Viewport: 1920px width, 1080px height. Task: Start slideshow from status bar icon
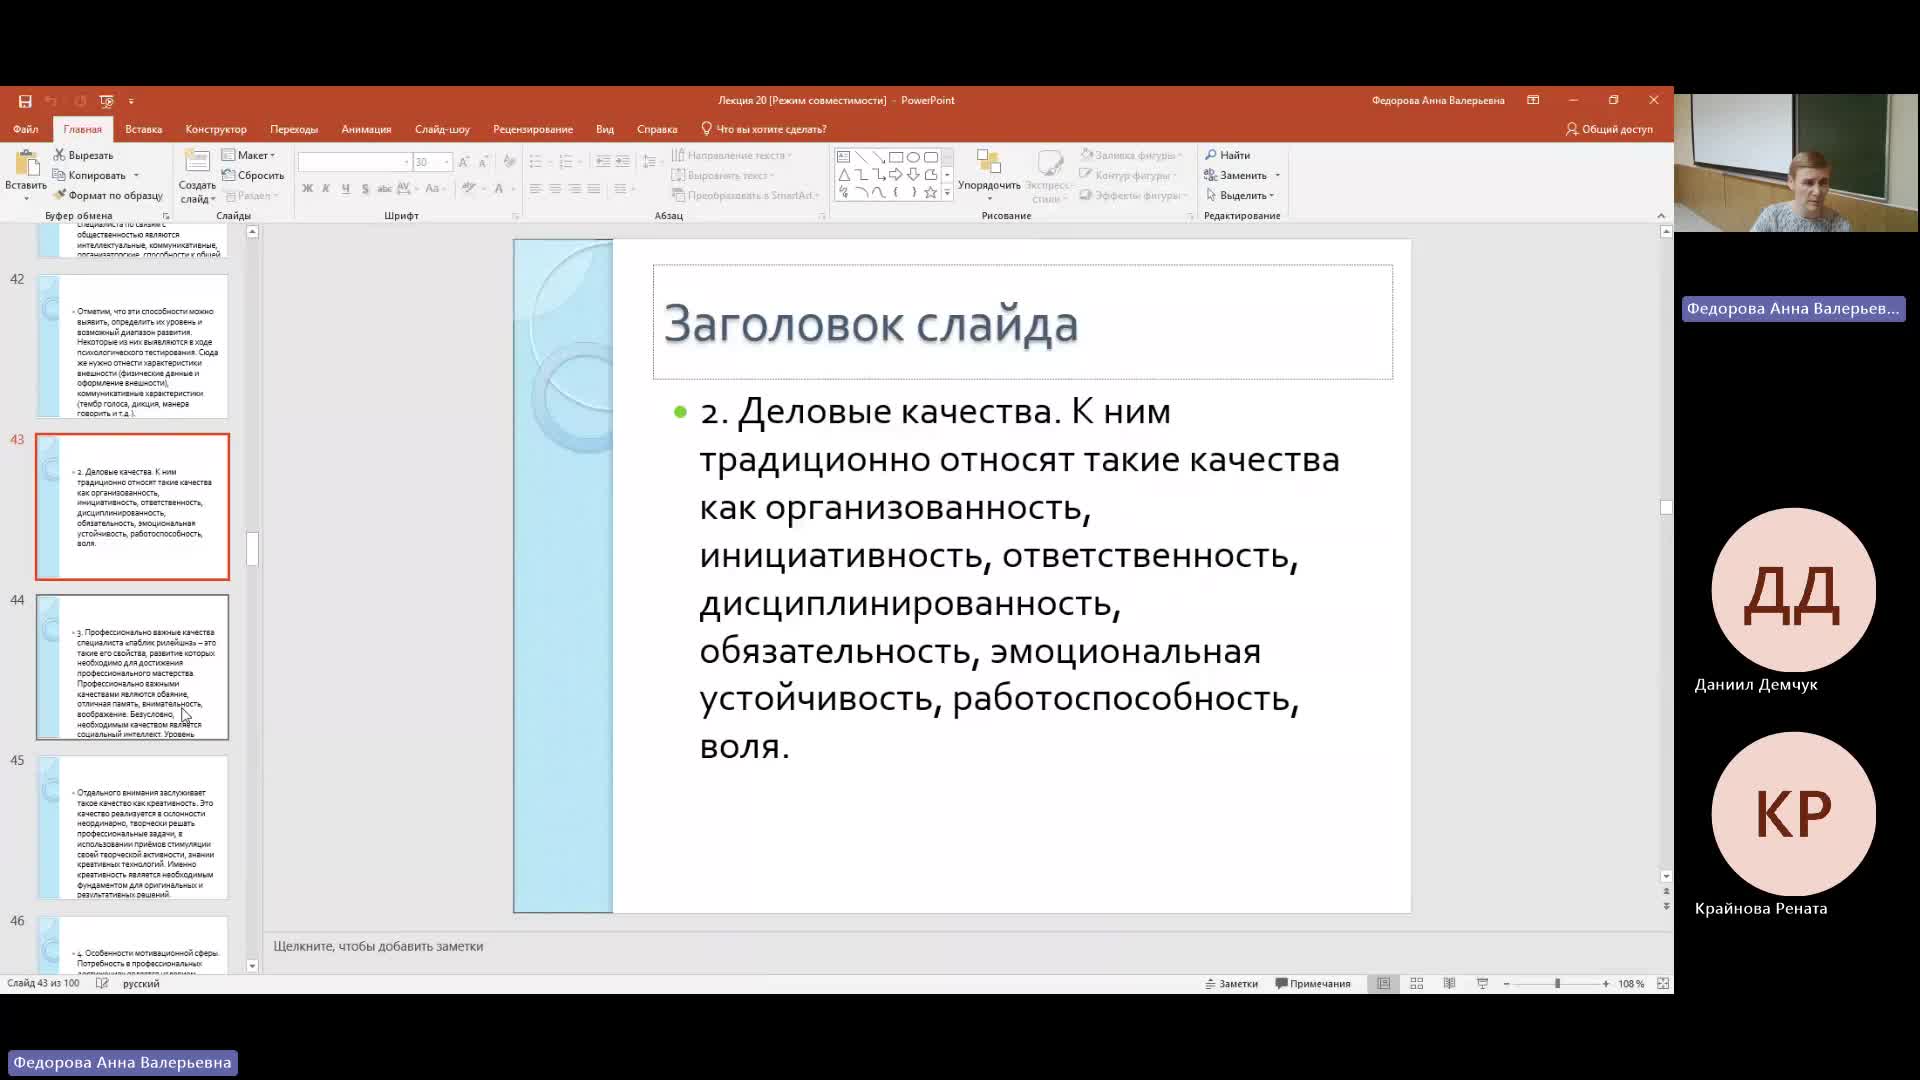[x=1482, y=984]
